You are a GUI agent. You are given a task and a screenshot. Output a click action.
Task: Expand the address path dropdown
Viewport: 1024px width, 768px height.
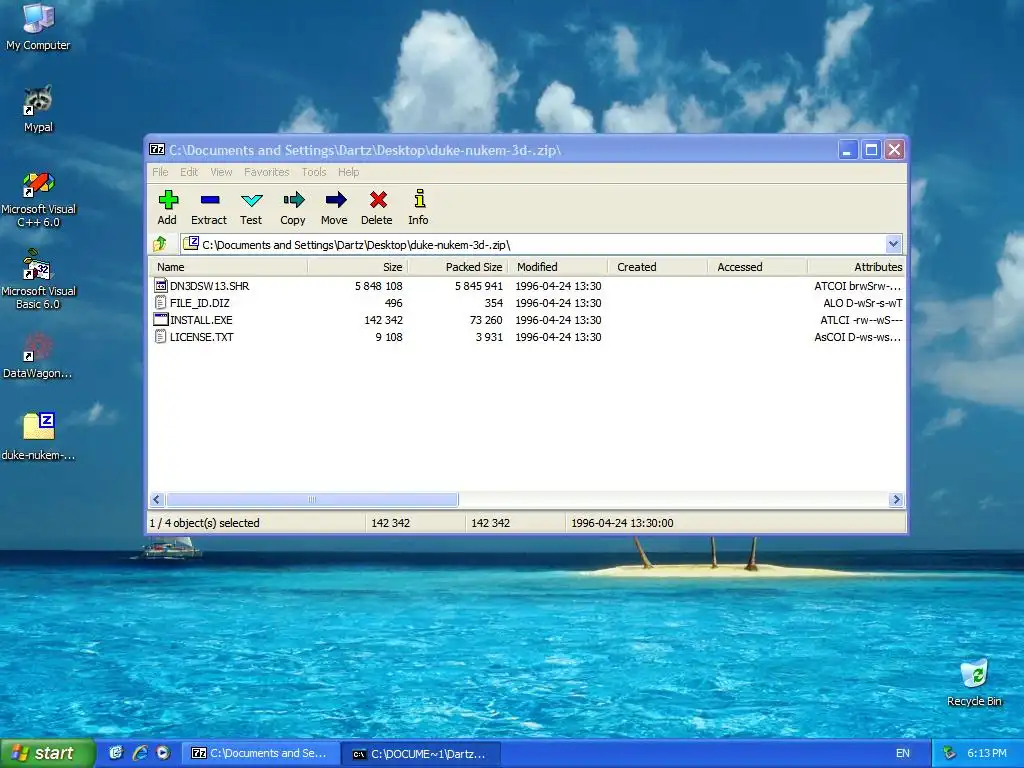pos(893,244)
